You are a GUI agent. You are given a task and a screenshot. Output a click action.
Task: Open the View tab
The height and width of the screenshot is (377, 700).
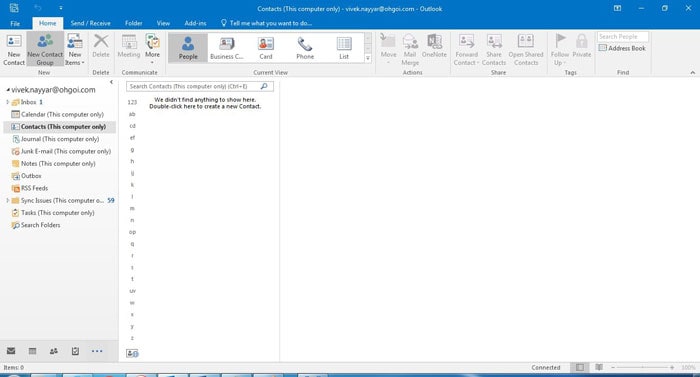click(163, 23)
